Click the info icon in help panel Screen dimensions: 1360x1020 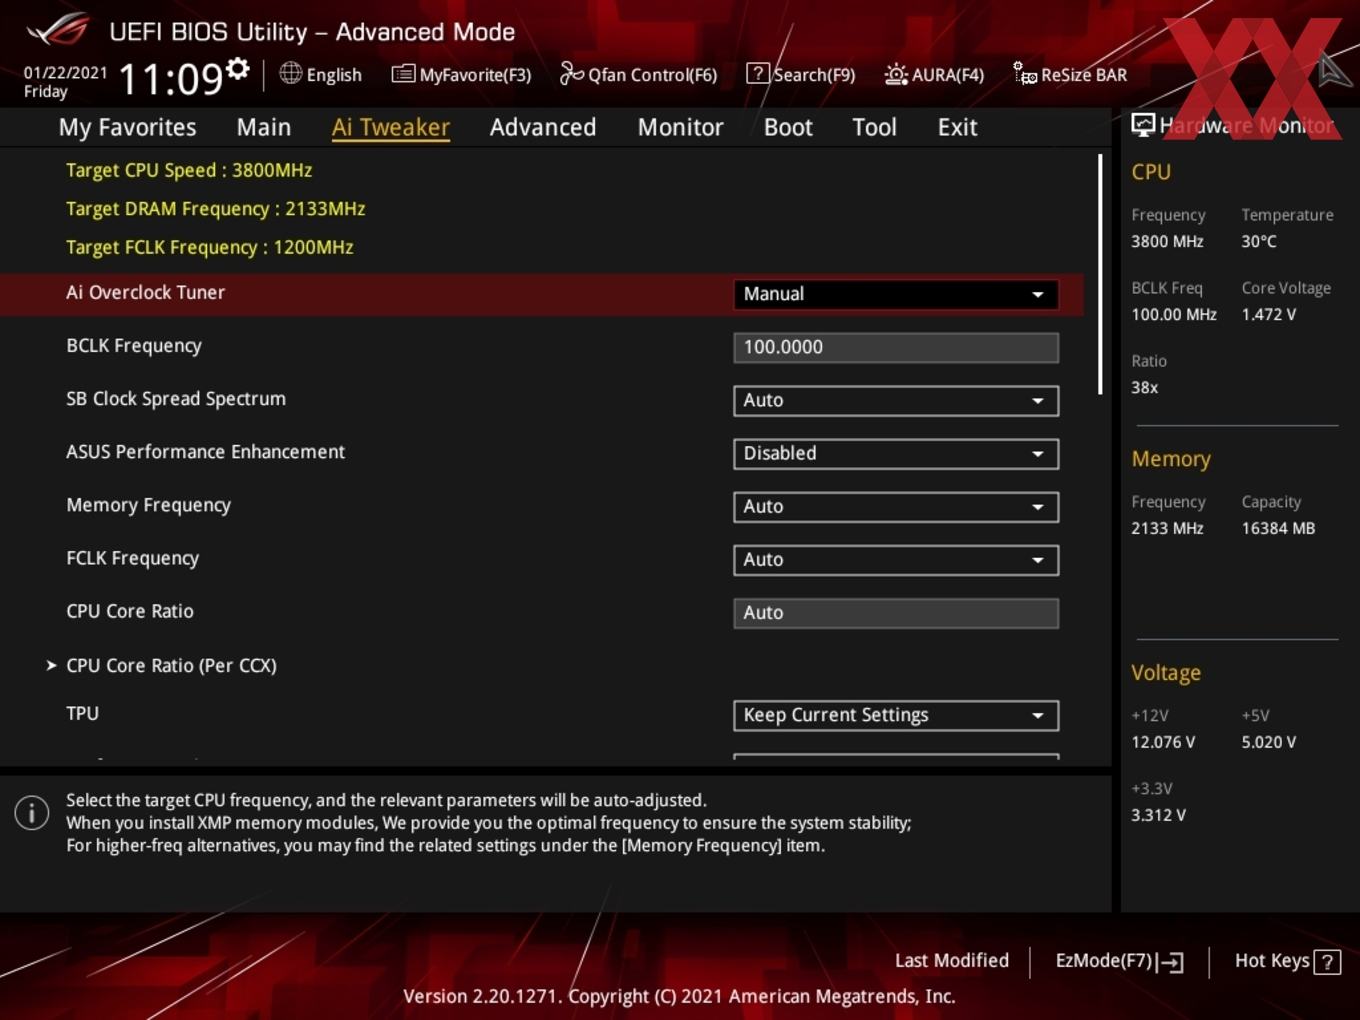pos(32,813)
